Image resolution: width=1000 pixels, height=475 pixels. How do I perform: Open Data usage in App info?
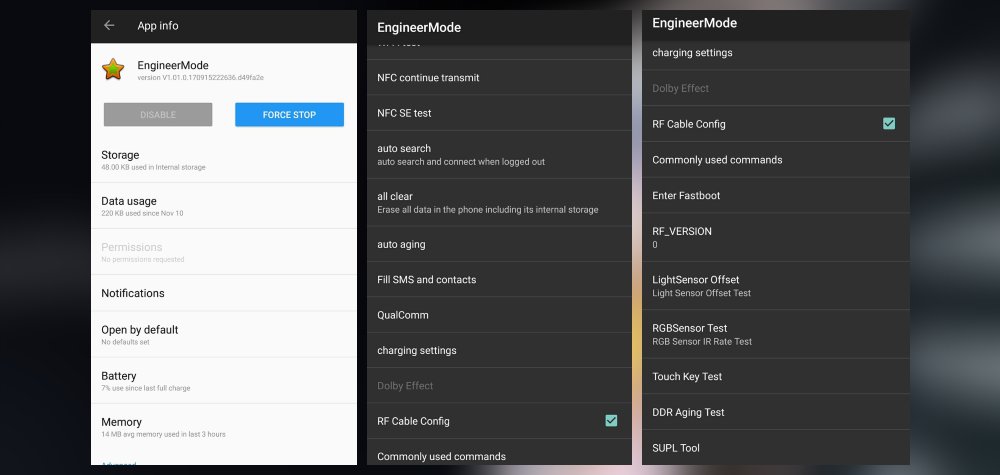[224, 206]
